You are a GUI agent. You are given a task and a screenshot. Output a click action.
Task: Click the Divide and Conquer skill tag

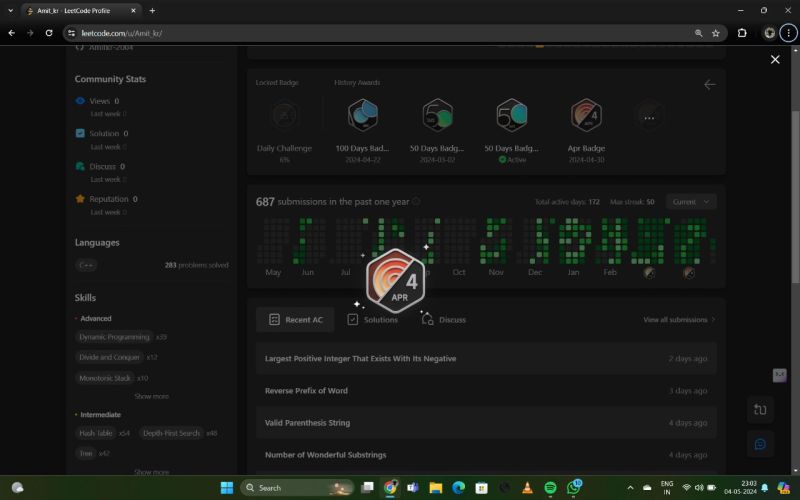pos(109,358)
